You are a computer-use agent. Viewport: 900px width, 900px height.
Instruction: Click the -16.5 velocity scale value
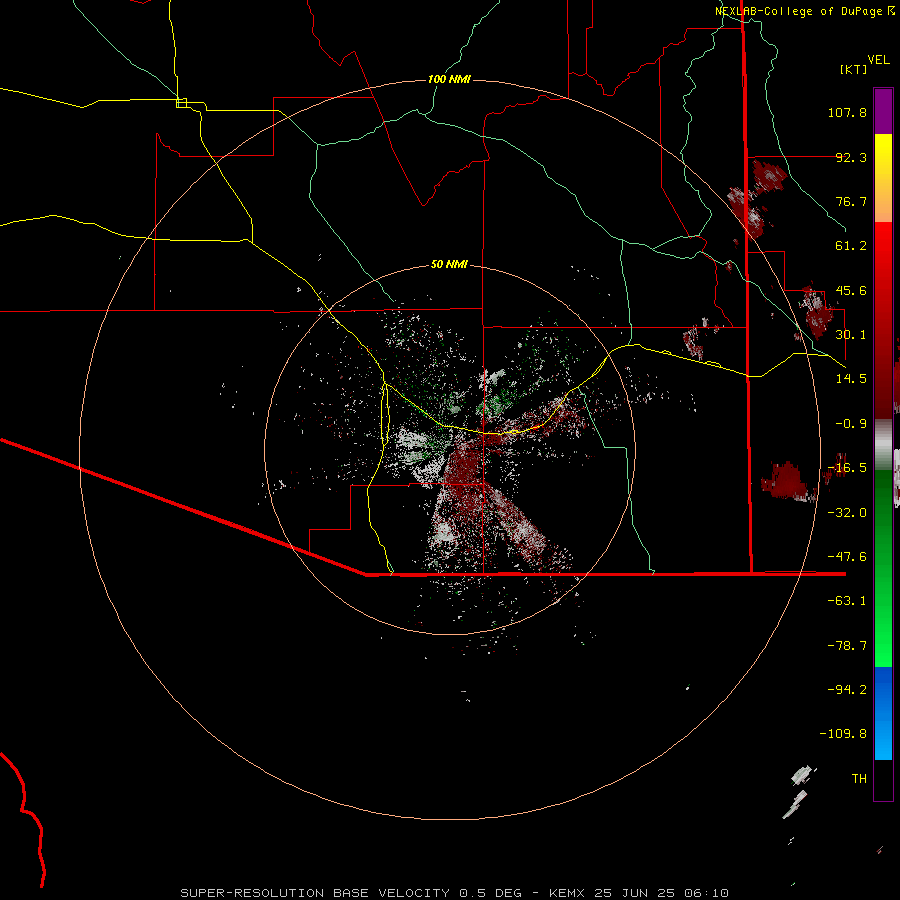[847, 468]
